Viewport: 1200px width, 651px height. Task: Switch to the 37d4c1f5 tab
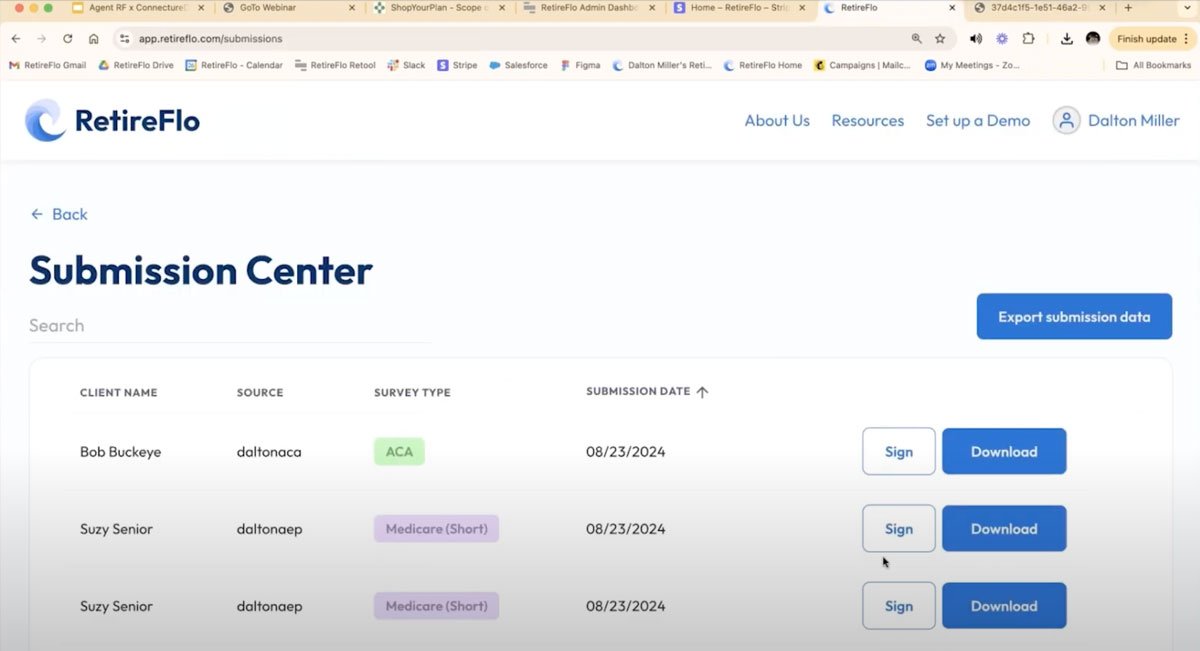point(1040,8)
